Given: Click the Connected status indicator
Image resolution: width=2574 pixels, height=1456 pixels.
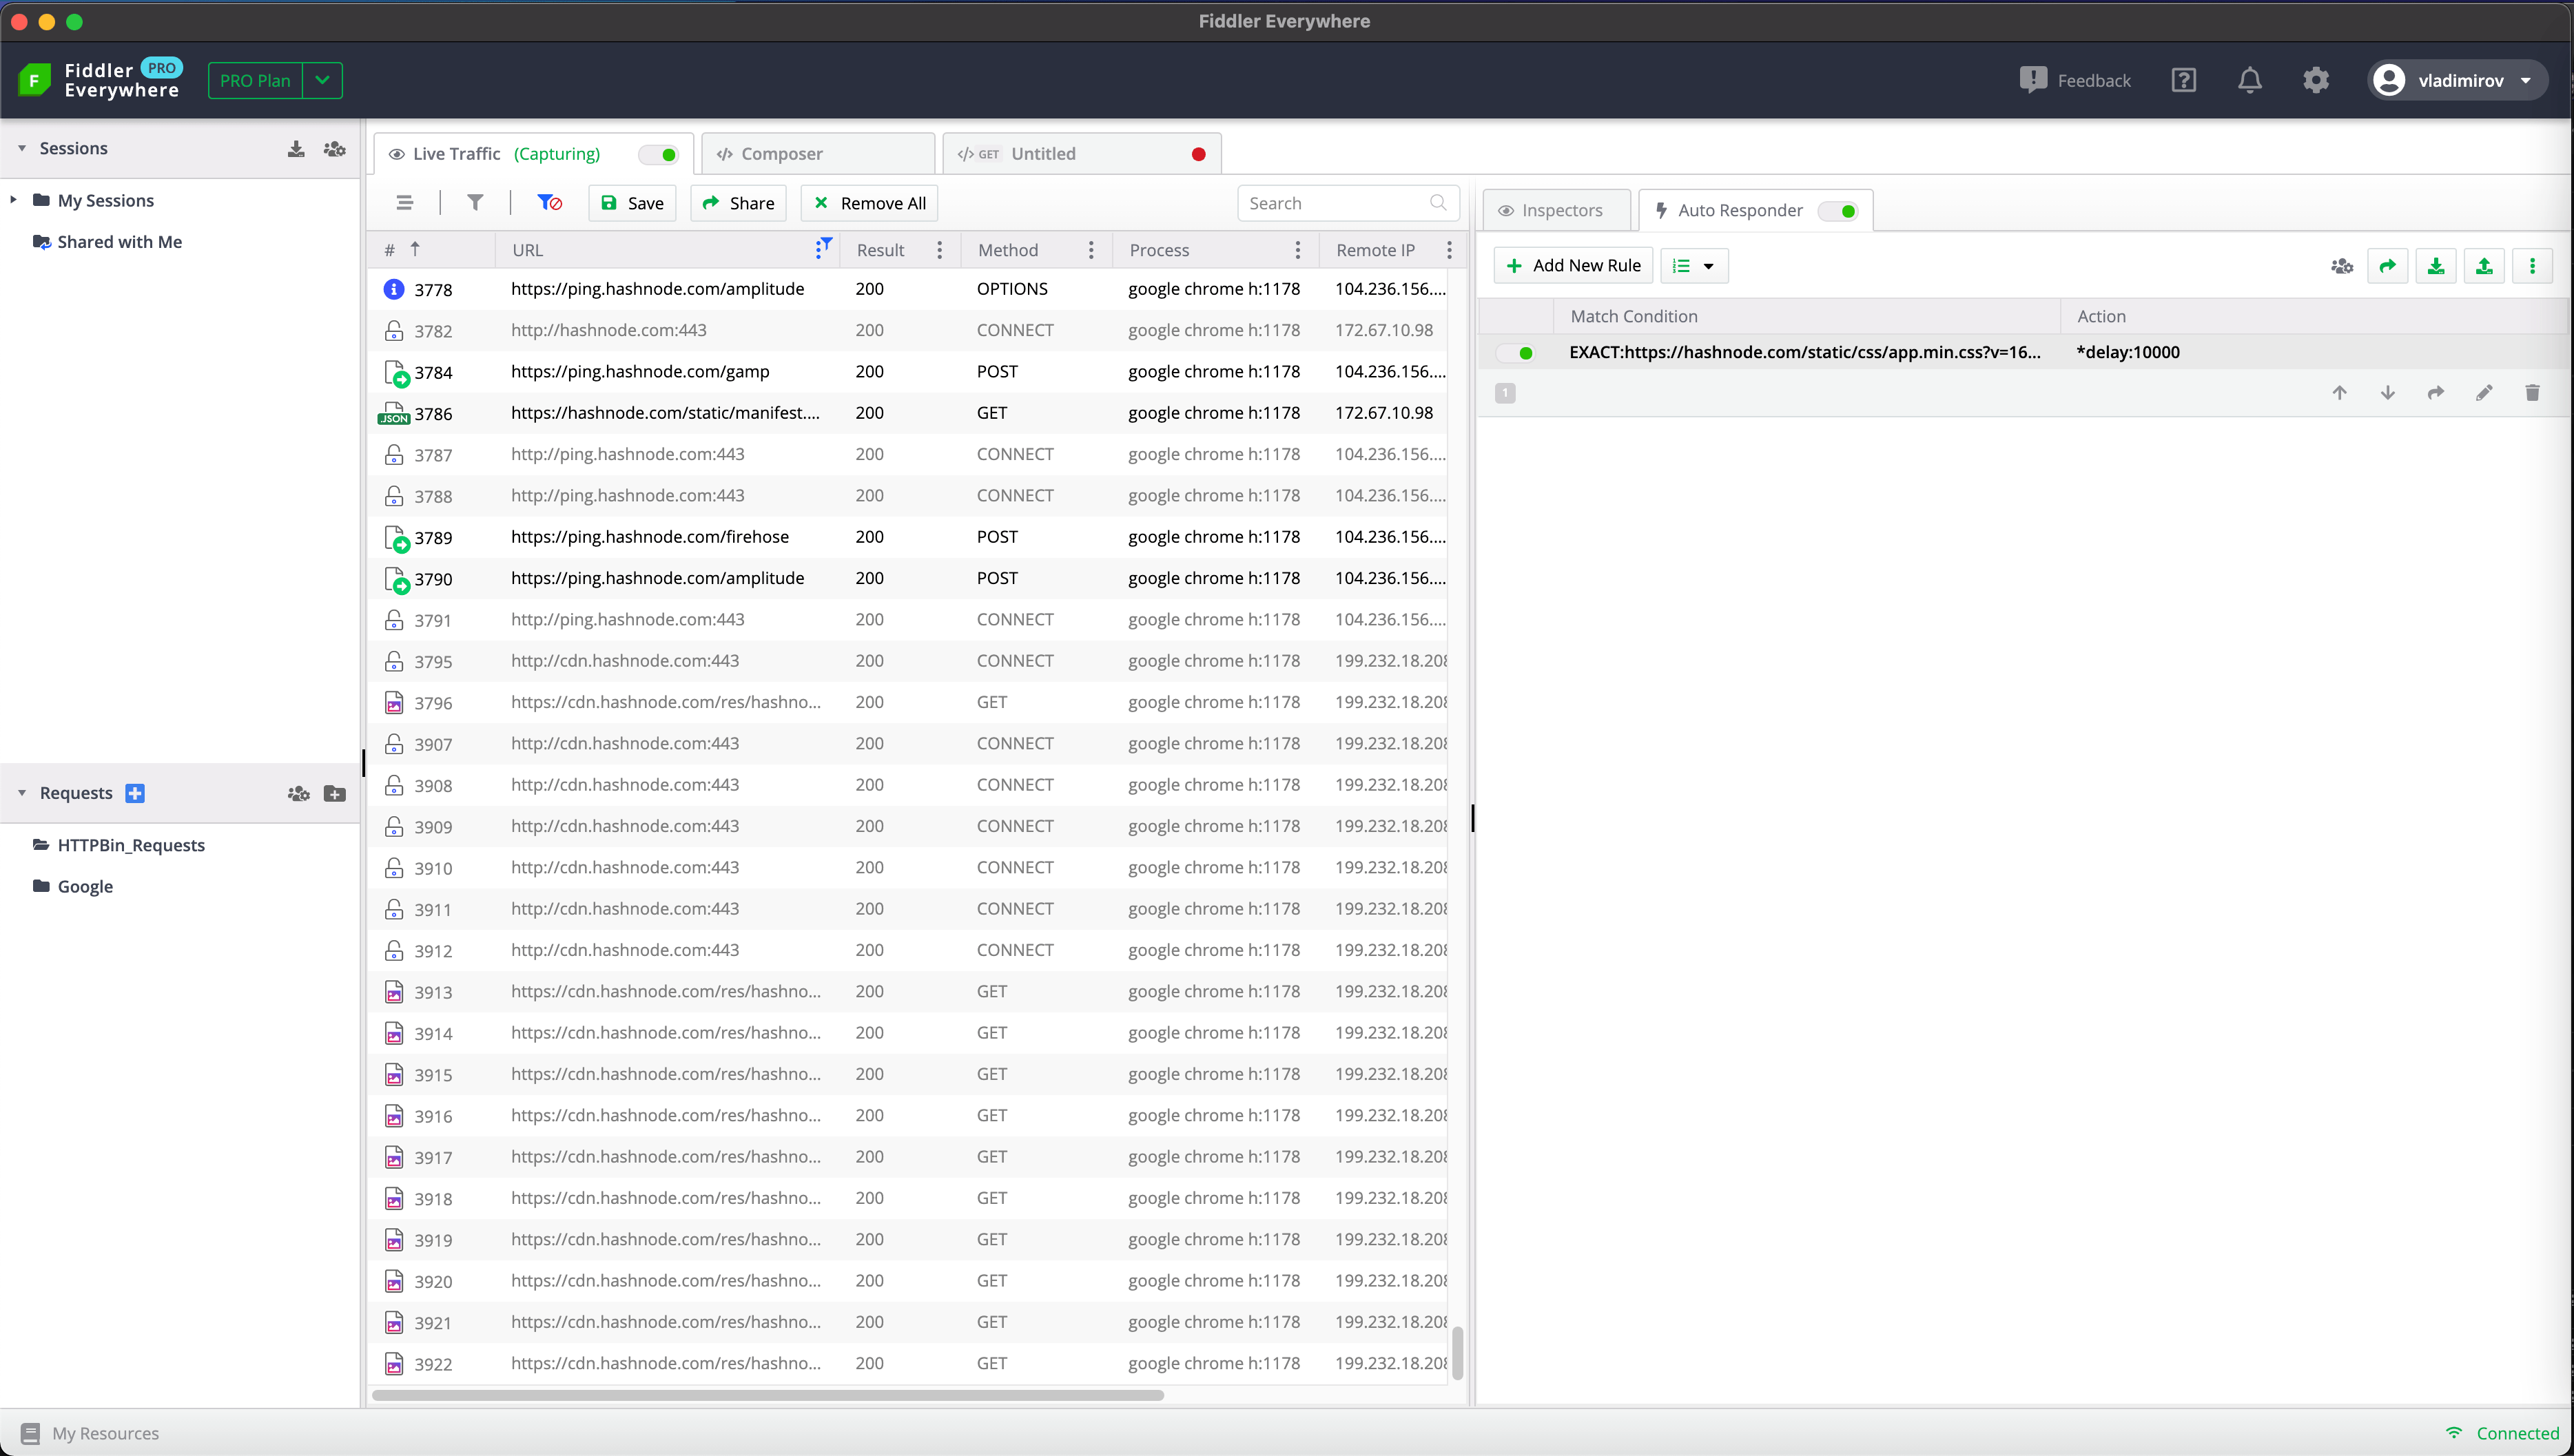Looking at the screenshot, I should tap(2502, 1433).
